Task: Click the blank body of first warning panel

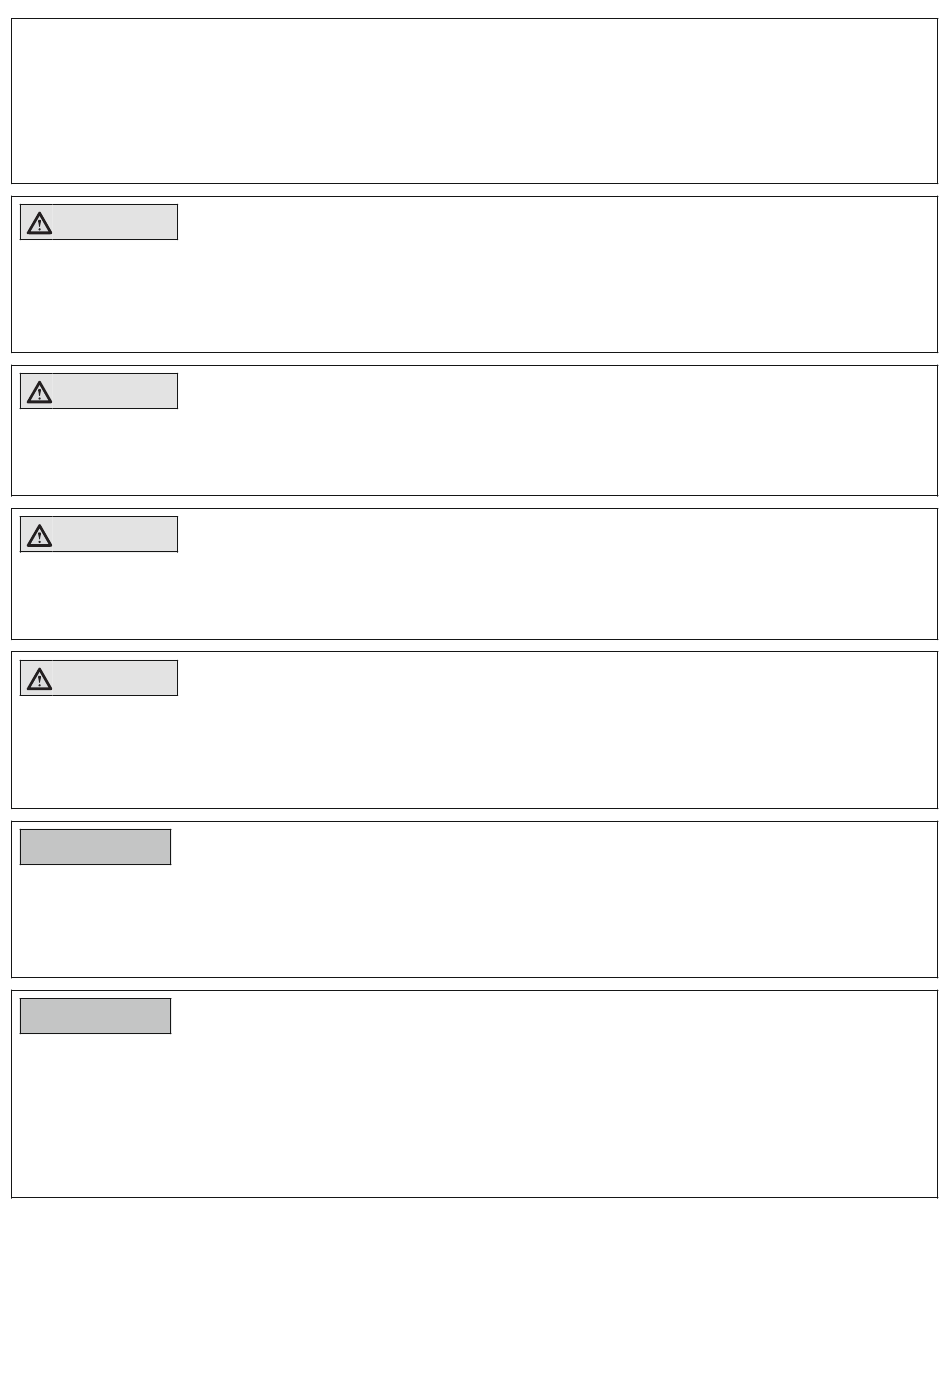Action: [474, 295]
